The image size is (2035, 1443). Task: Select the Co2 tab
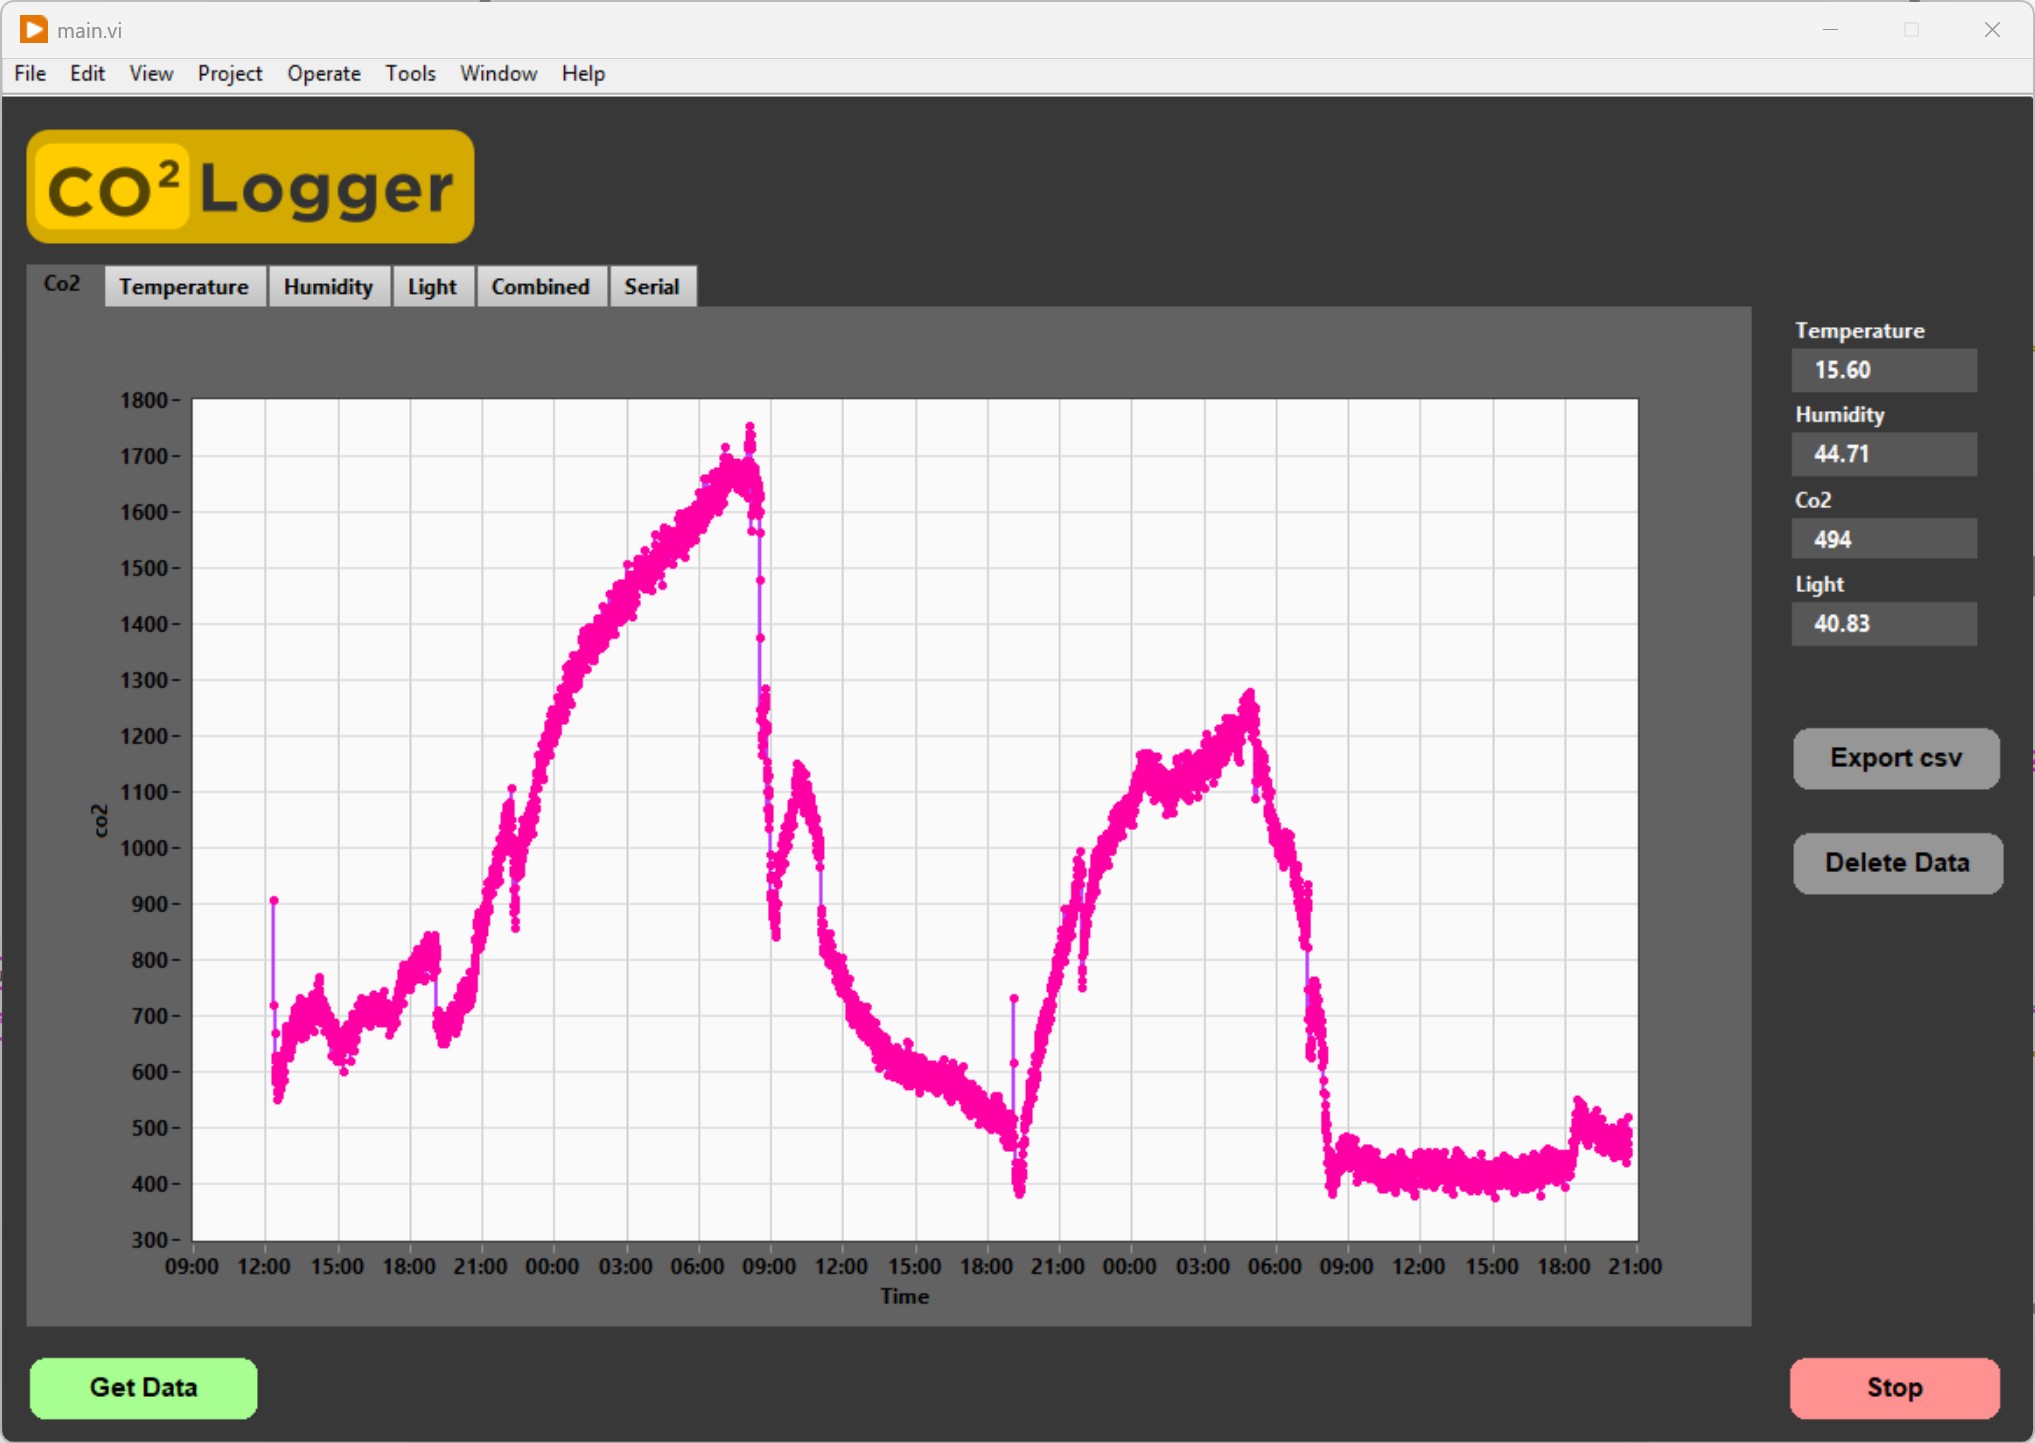click(x=61, y=283)
